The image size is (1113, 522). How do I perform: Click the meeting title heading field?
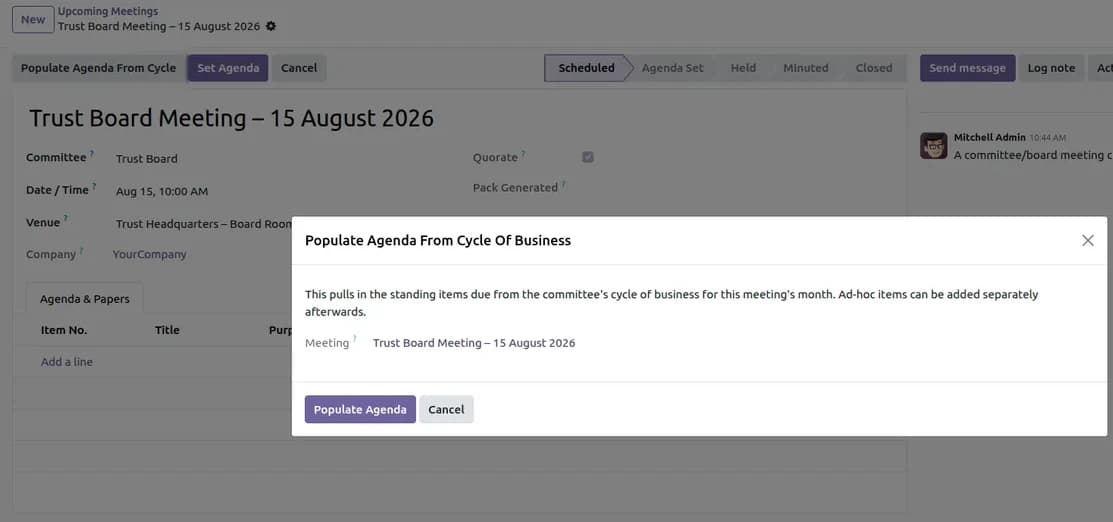pos(231,119)
